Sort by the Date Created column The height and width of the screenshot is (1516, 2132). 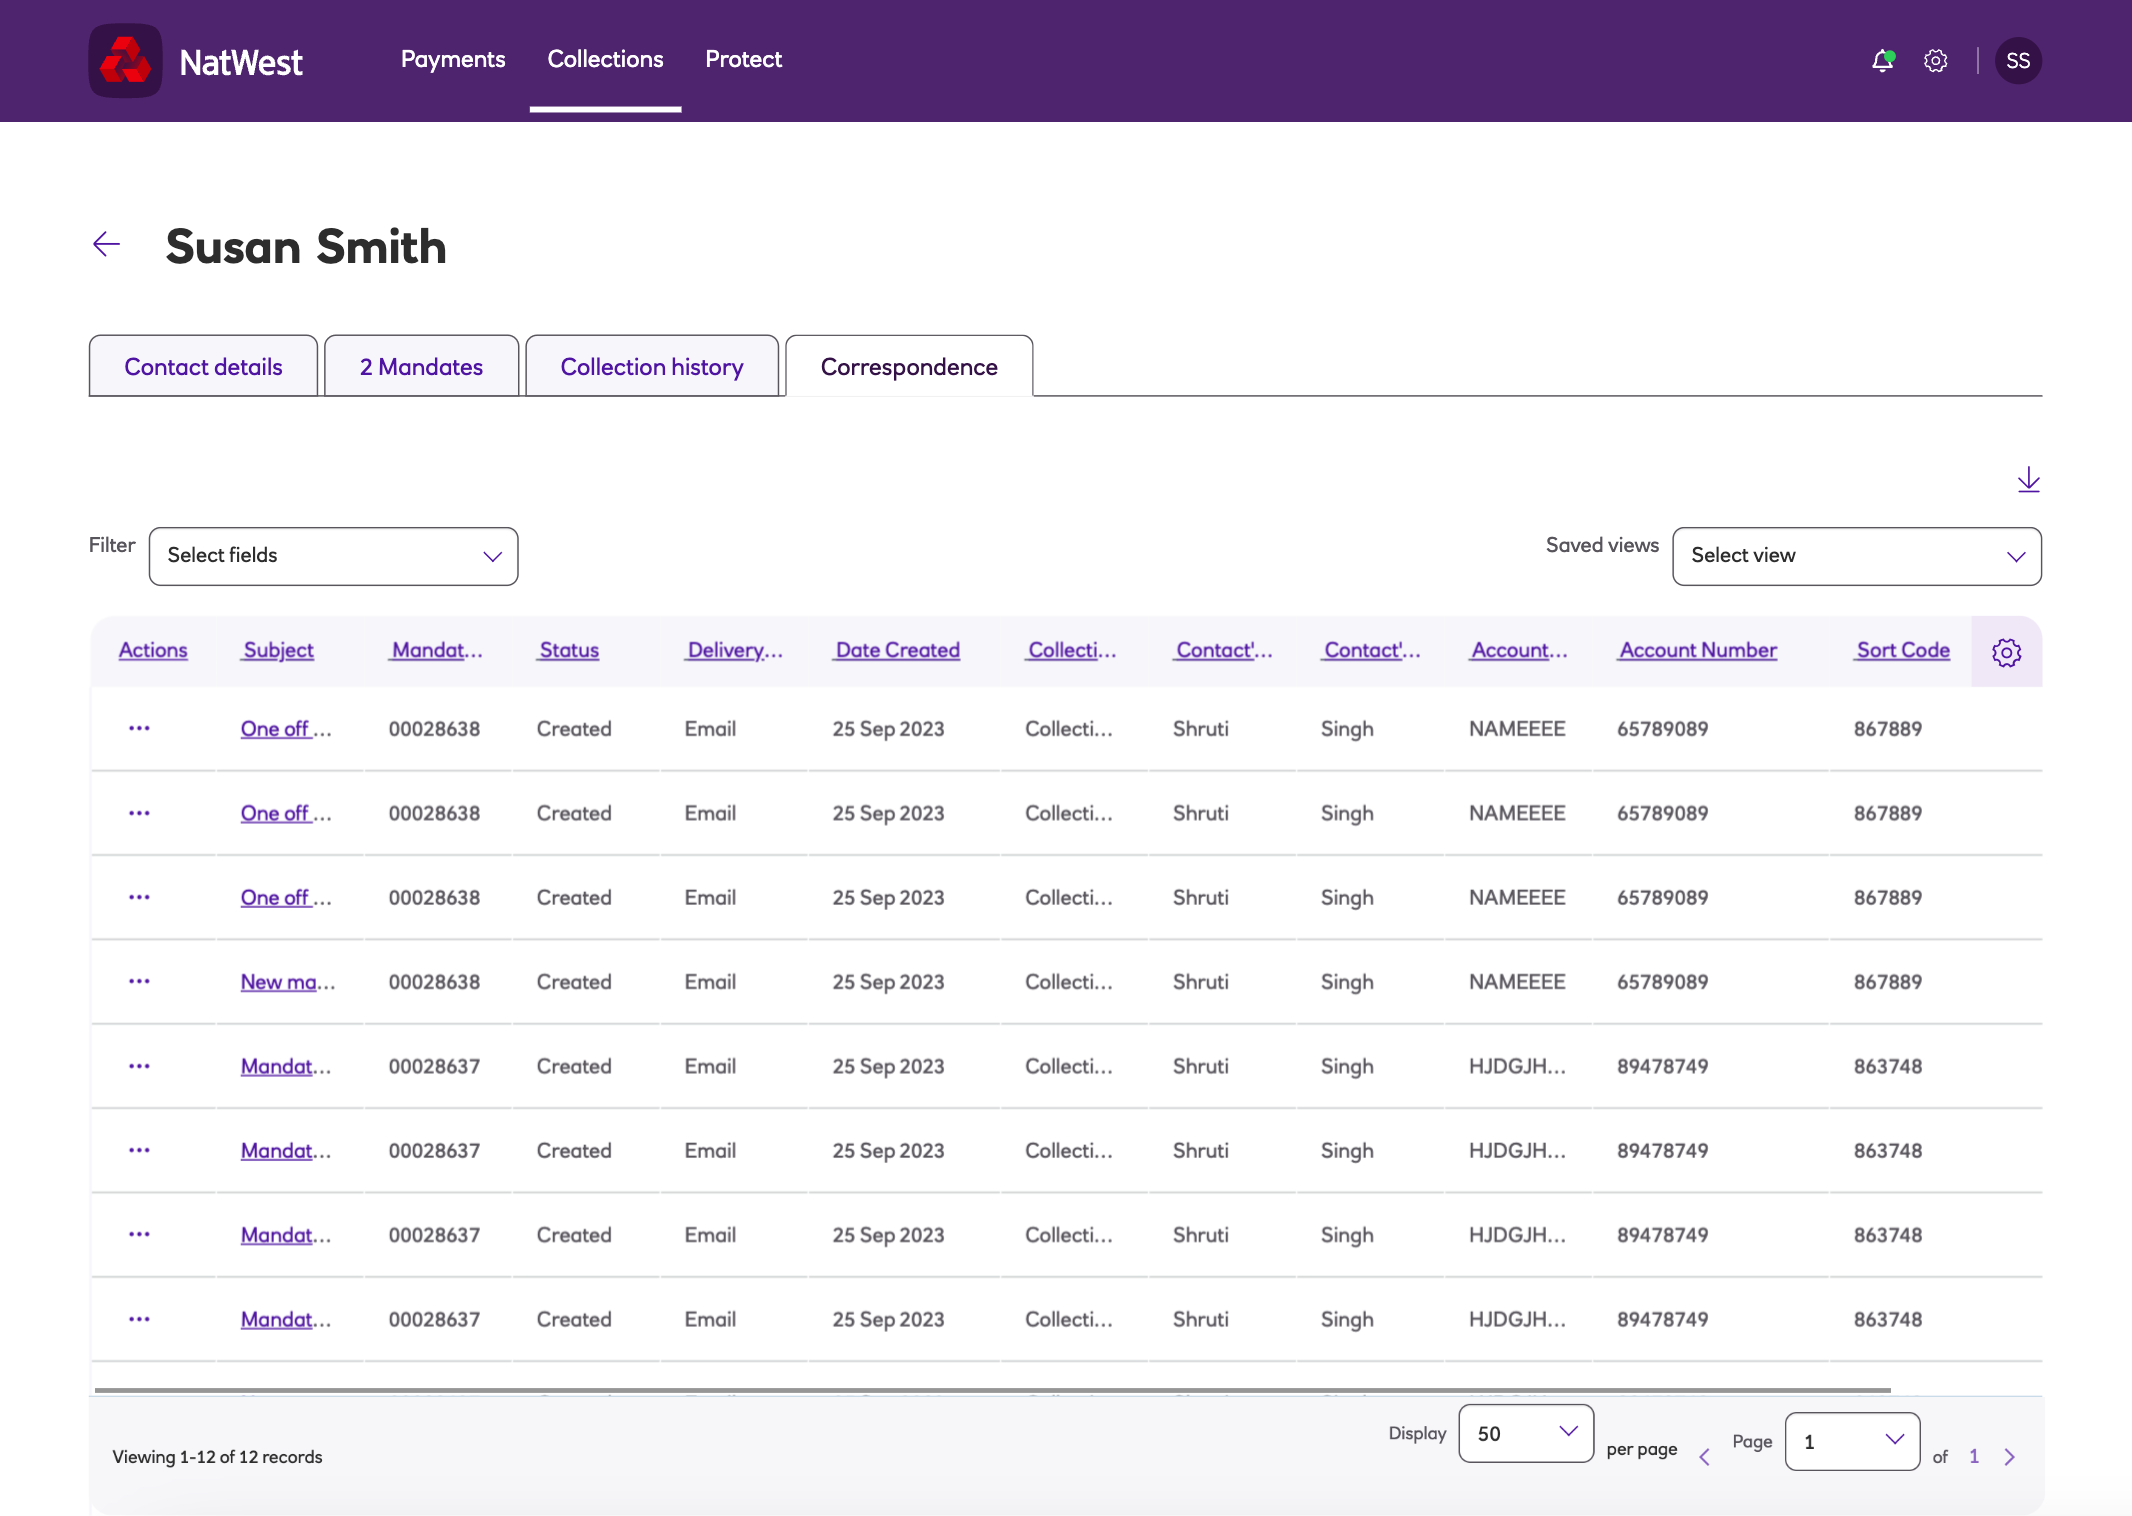click(x=897, y=650)
